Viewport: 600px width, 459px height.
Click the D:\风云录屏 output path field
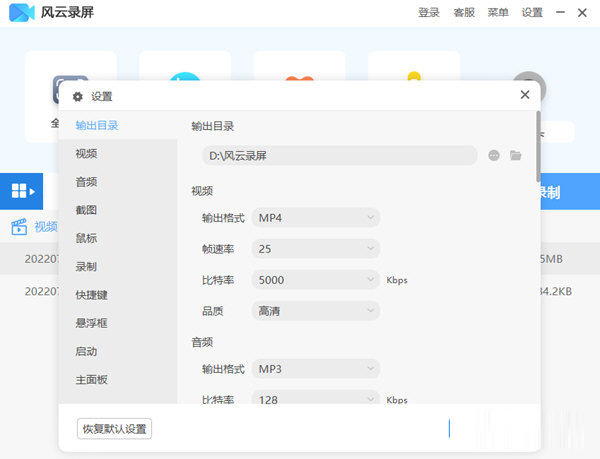click(x=339, y=155)
